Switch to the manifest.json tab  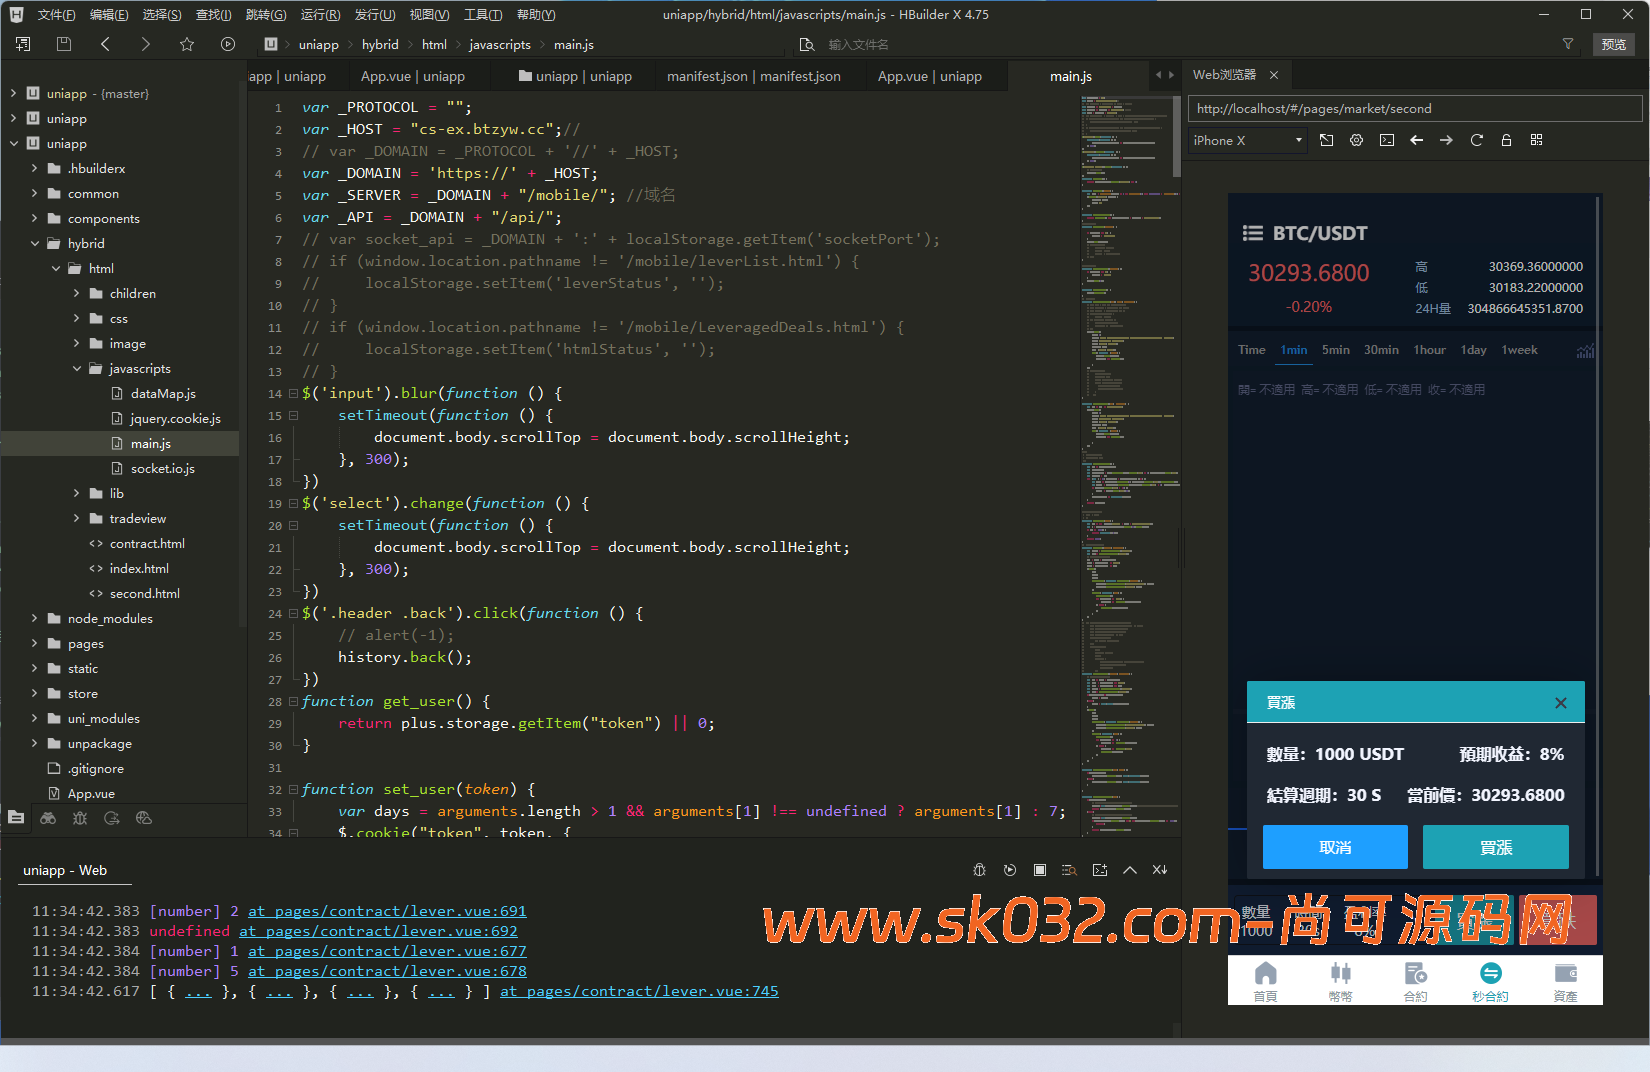[753, 76]
